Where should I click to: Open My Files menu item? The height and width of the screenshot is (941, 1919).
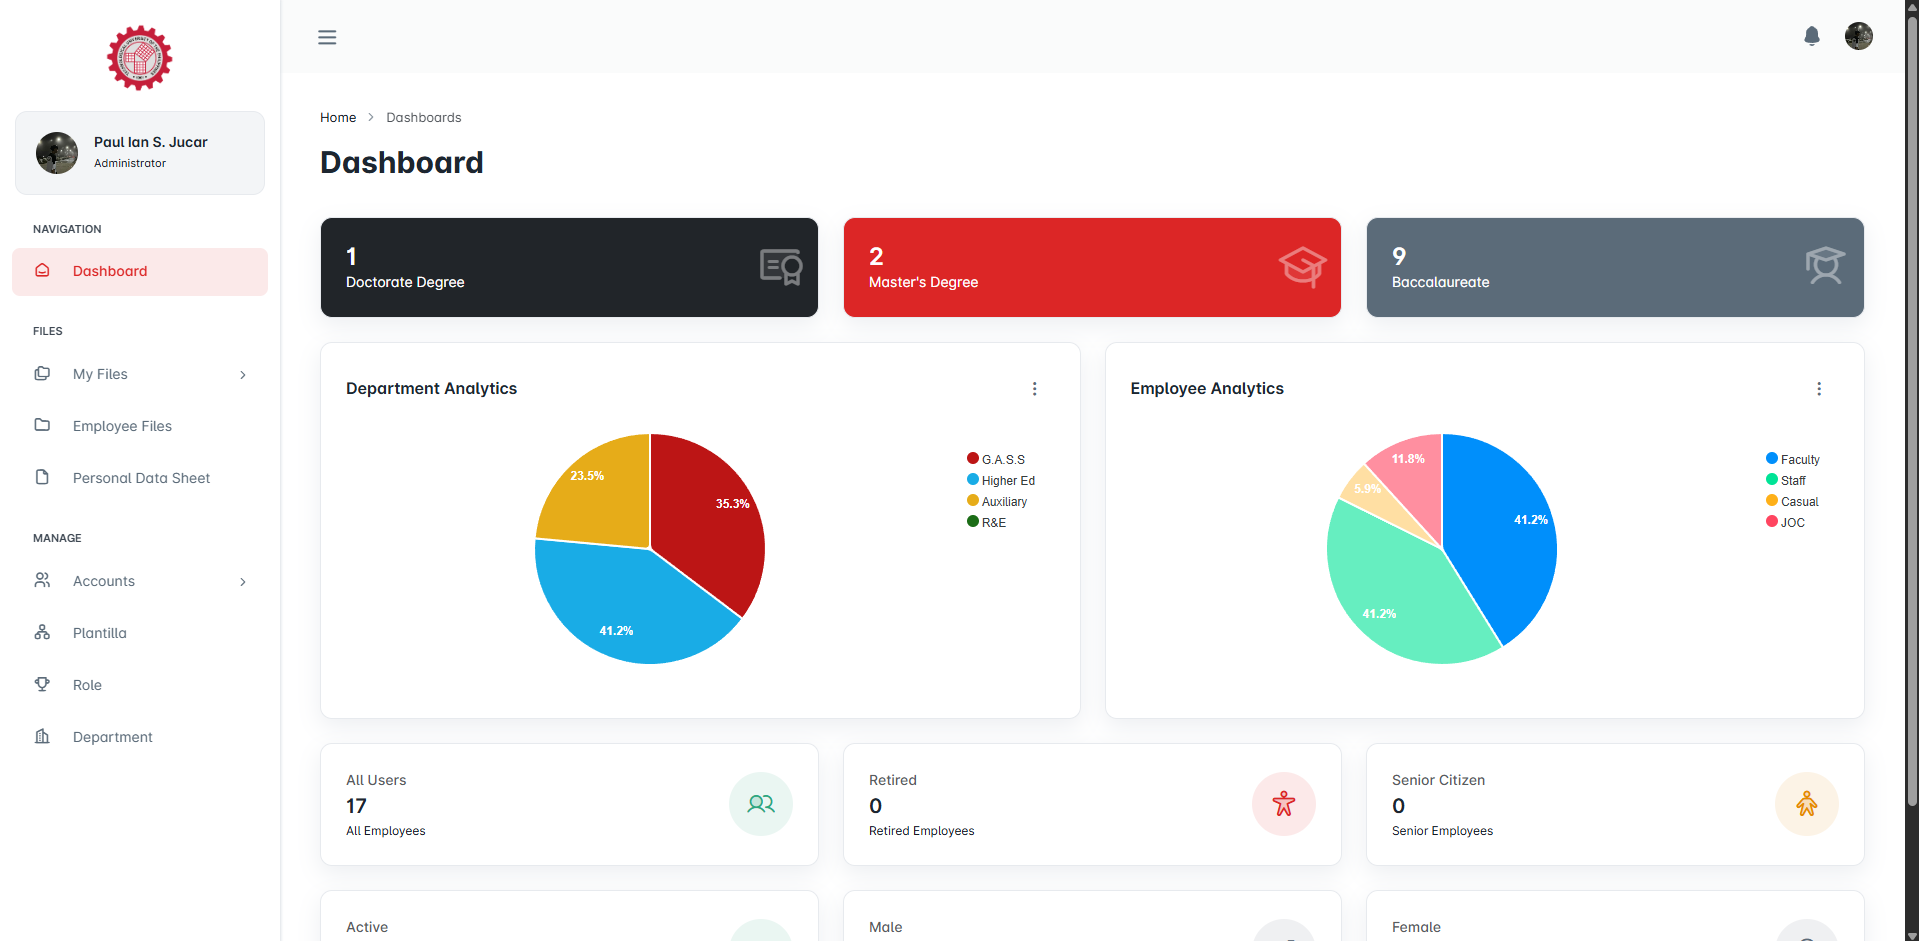tap(140, 374)
